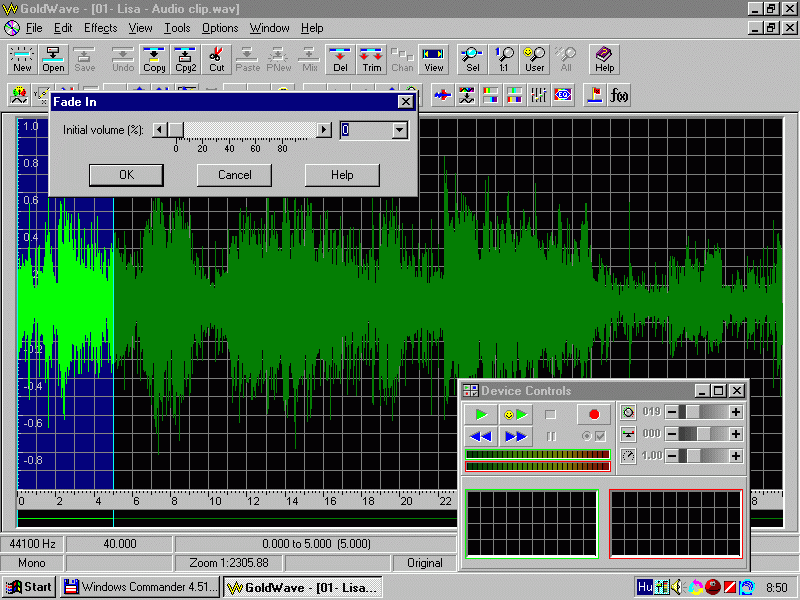Click the Chan channel toolbar icon
800x600 pixels.
(403, 59)
